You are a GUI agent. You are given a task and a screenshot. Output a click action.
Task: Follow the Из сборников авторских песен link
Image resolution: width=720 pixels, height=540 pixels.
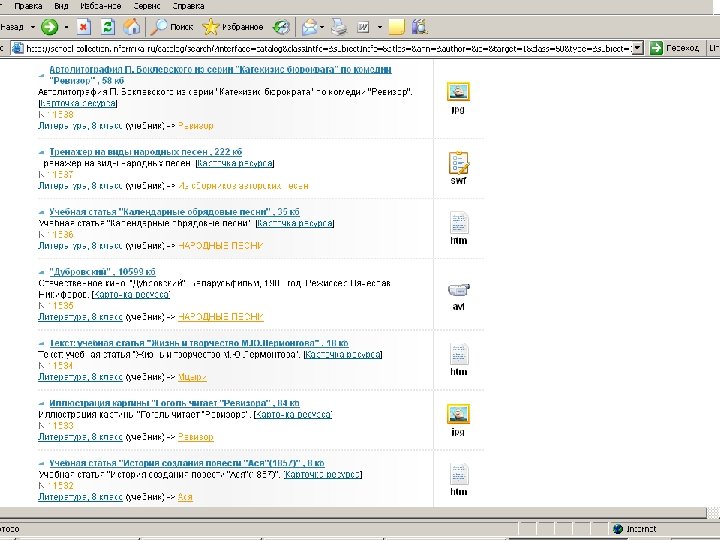[x=243, y=186]
